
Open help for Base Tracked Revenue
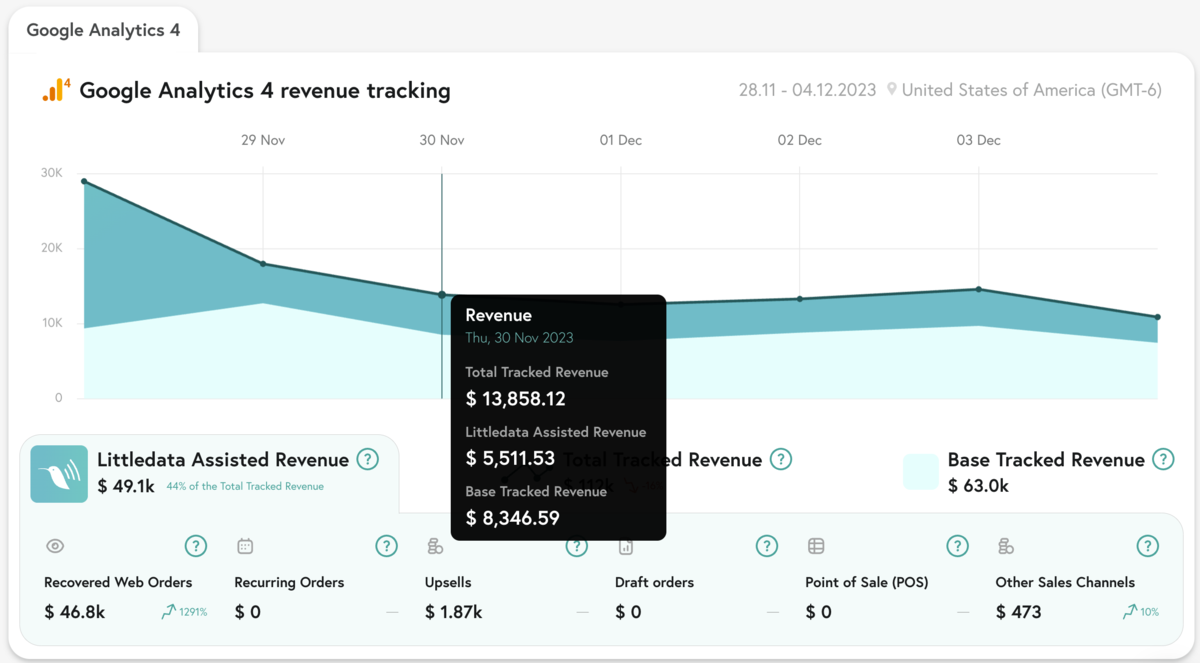pyautogui.click(x=1163, y=459)
